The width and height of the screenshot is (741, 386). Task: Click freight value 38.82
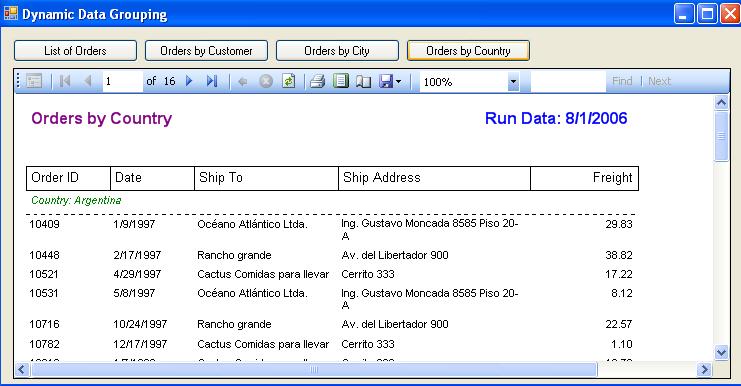(x=619, y=255)
